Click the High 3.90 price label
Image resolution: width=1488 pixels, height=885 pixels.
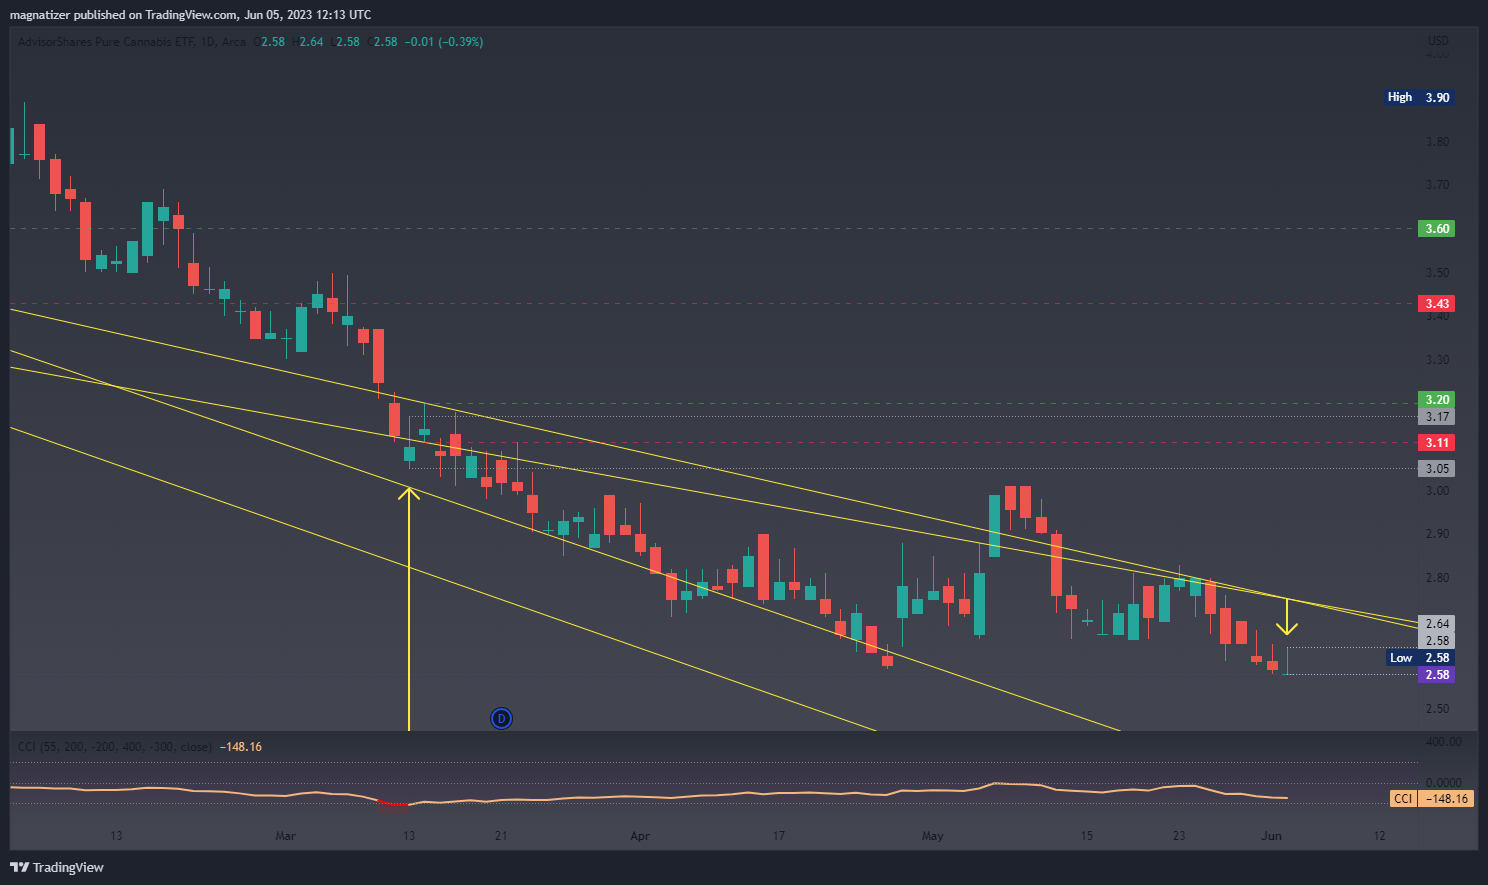coord(1418,97)
